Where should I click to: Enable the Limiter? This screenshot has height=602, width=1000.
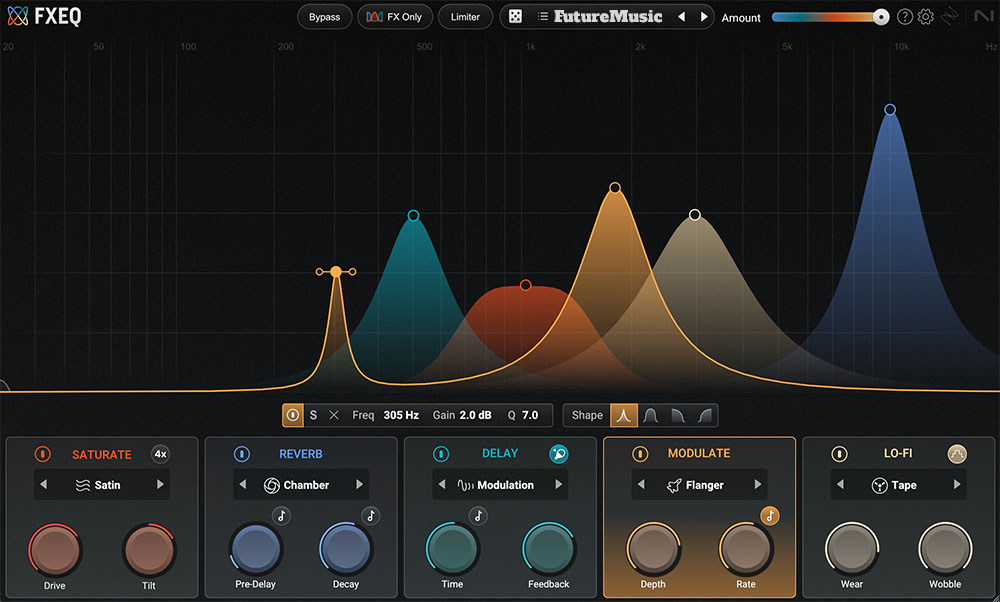pyautogui.click(x=465, y=16)
